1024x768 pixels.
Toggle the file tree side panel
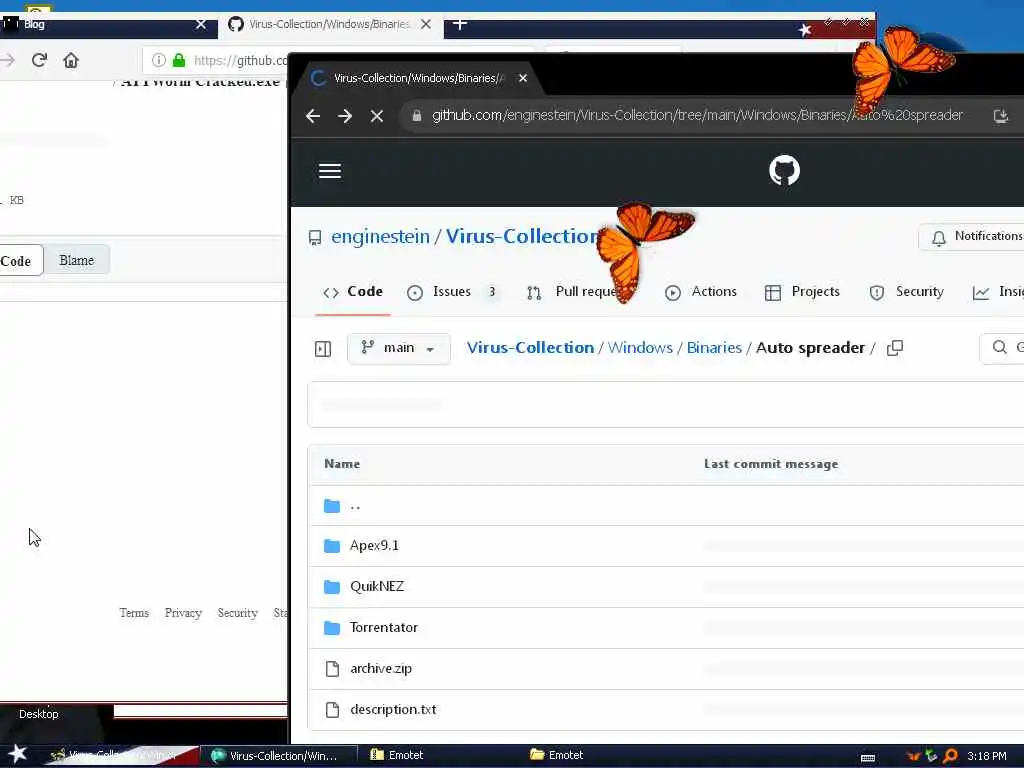[x=323, y=349]
